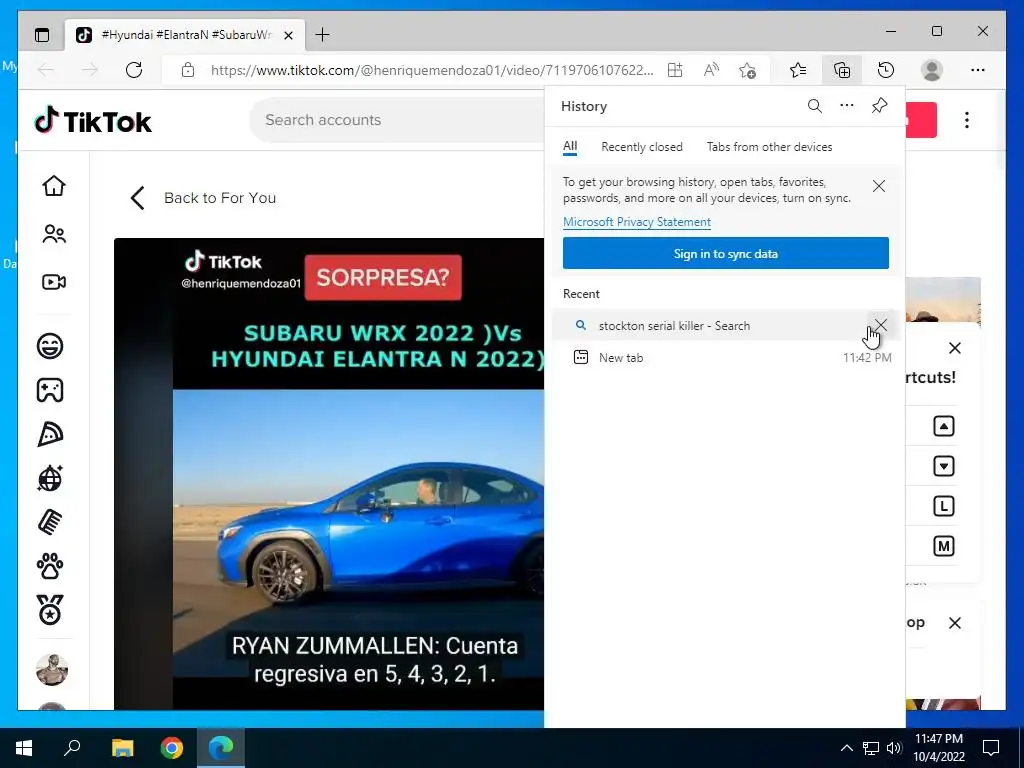
Task: View site information lock icon
Action: pyautogui.click(x=188, y=70)
